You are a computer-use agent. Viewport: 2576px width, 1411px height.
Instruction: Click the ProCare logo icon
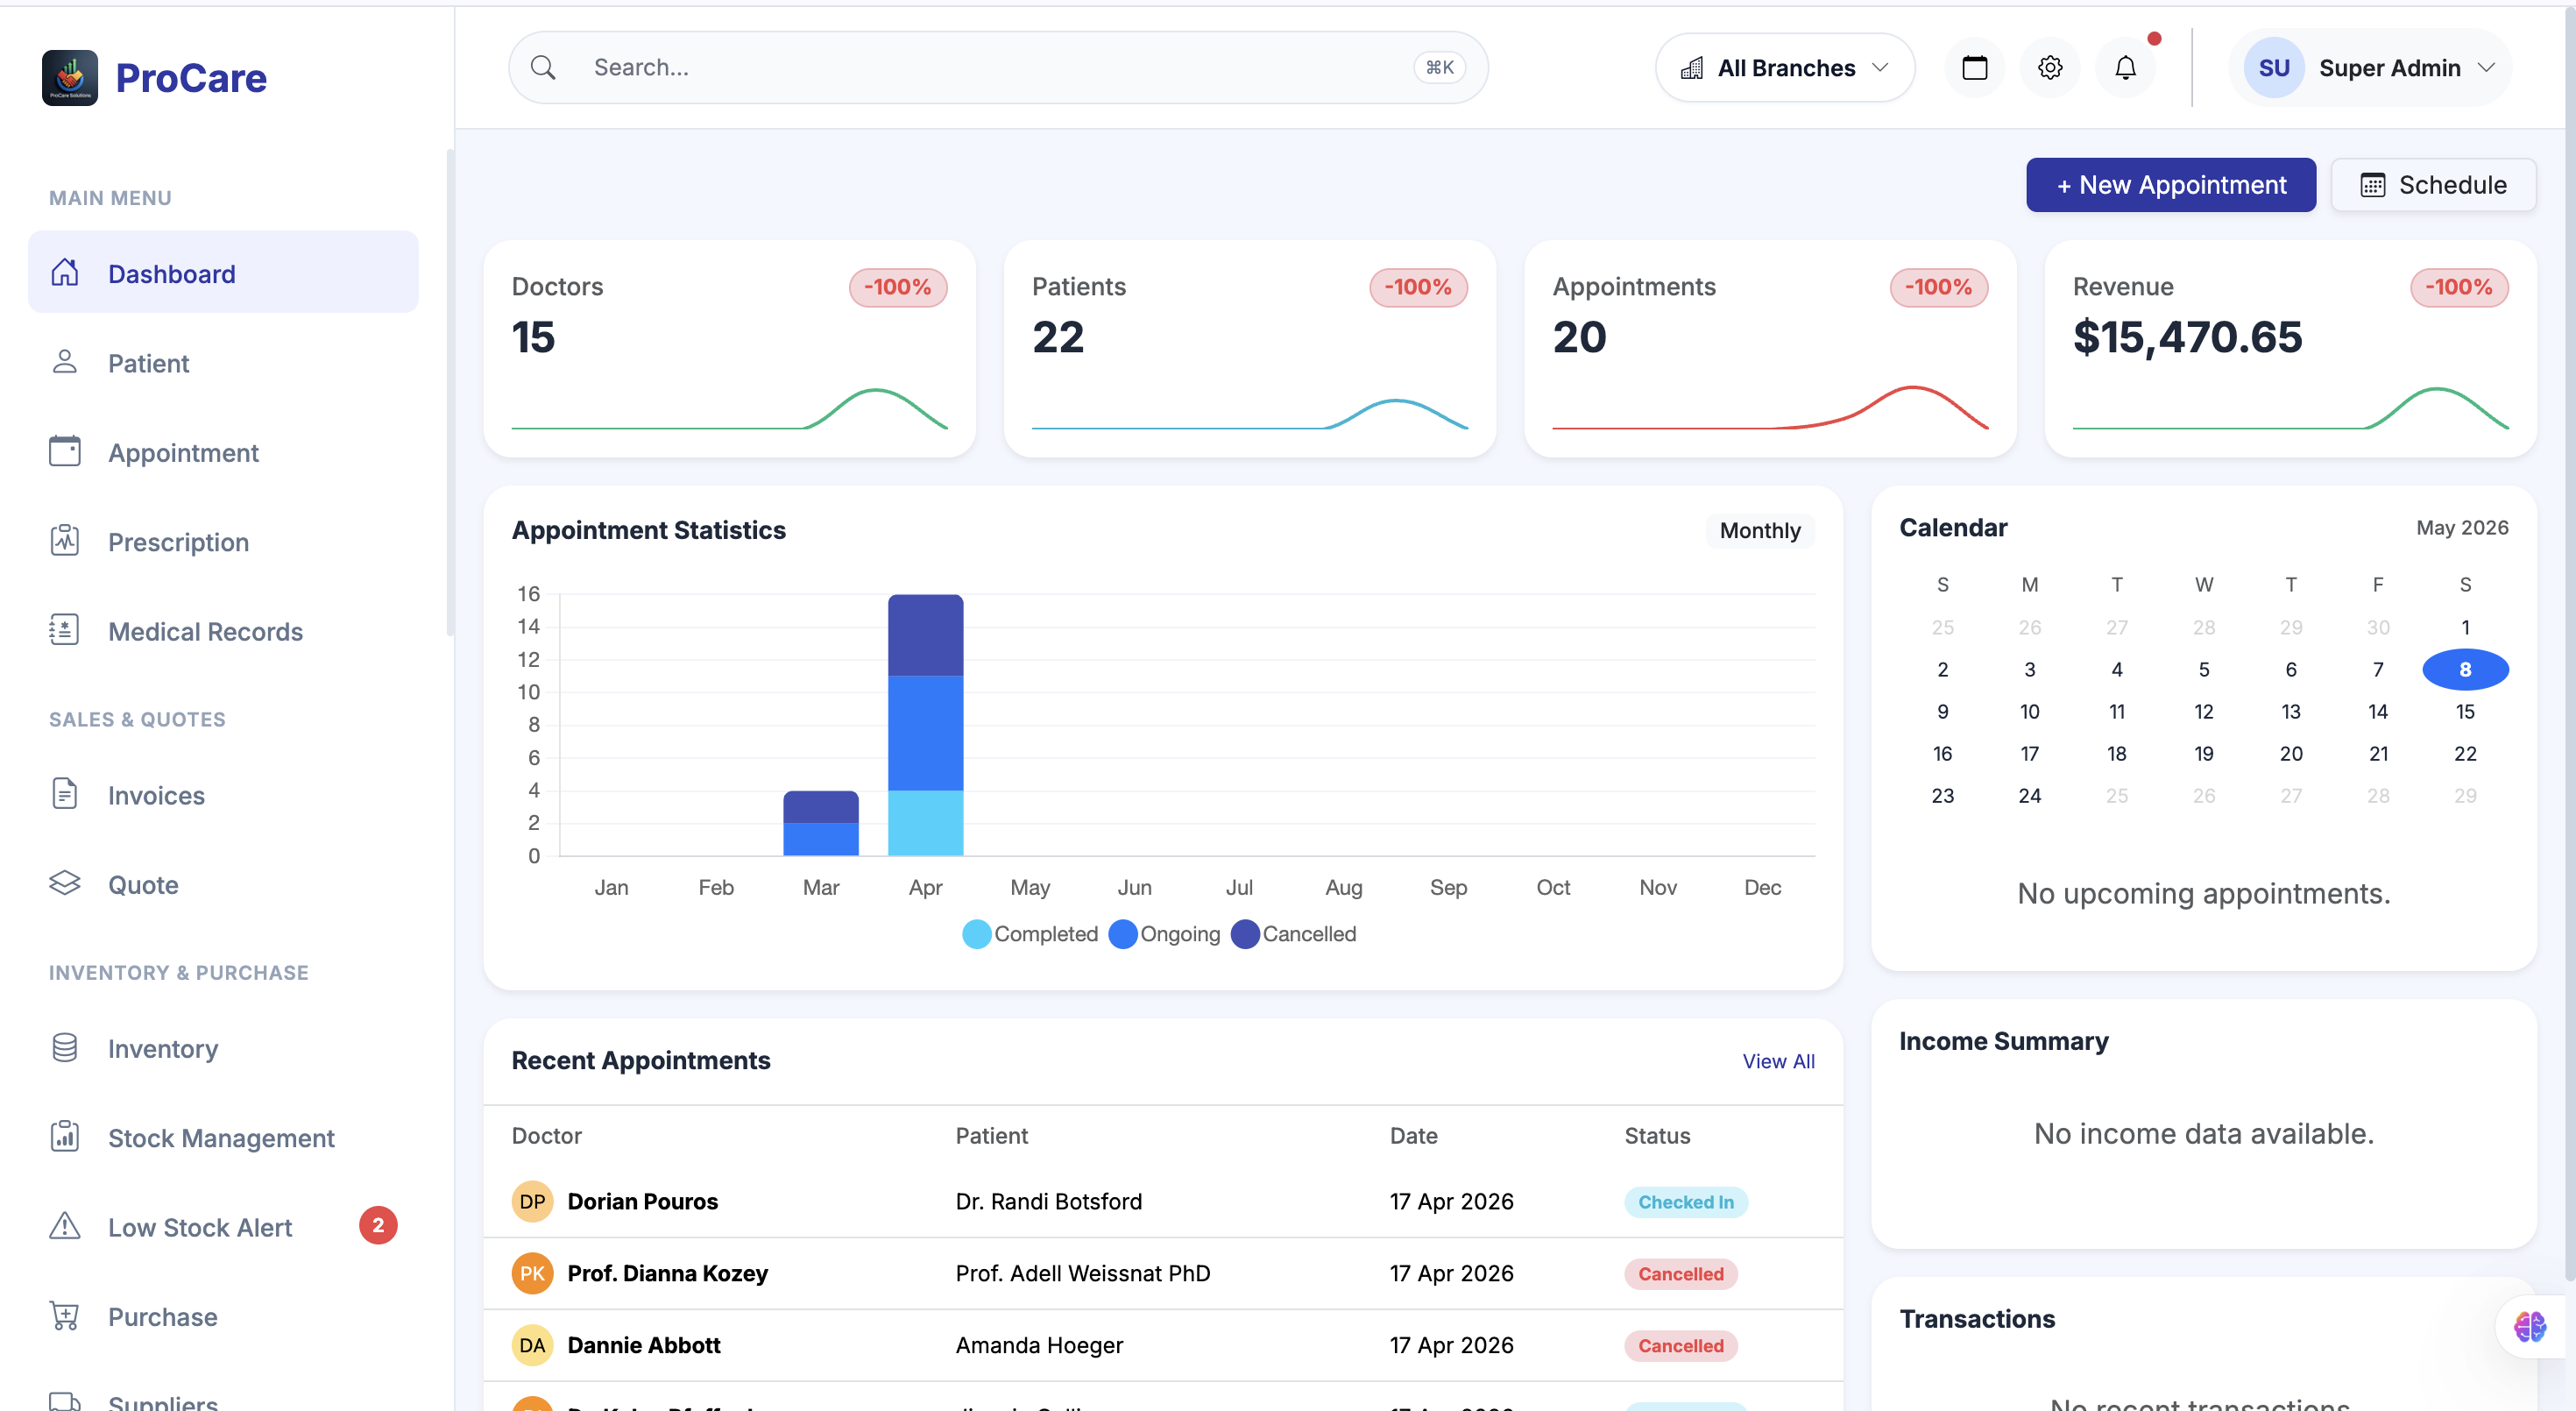[70, 77]
